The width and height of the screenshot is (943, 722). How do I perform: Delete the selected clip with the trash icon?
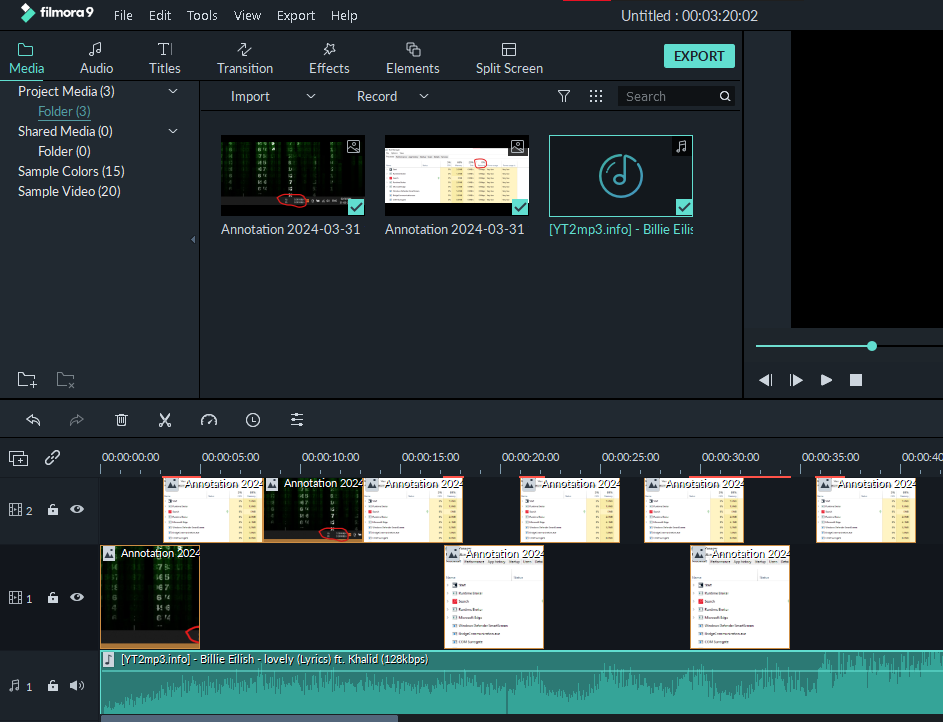coord(121,420)
